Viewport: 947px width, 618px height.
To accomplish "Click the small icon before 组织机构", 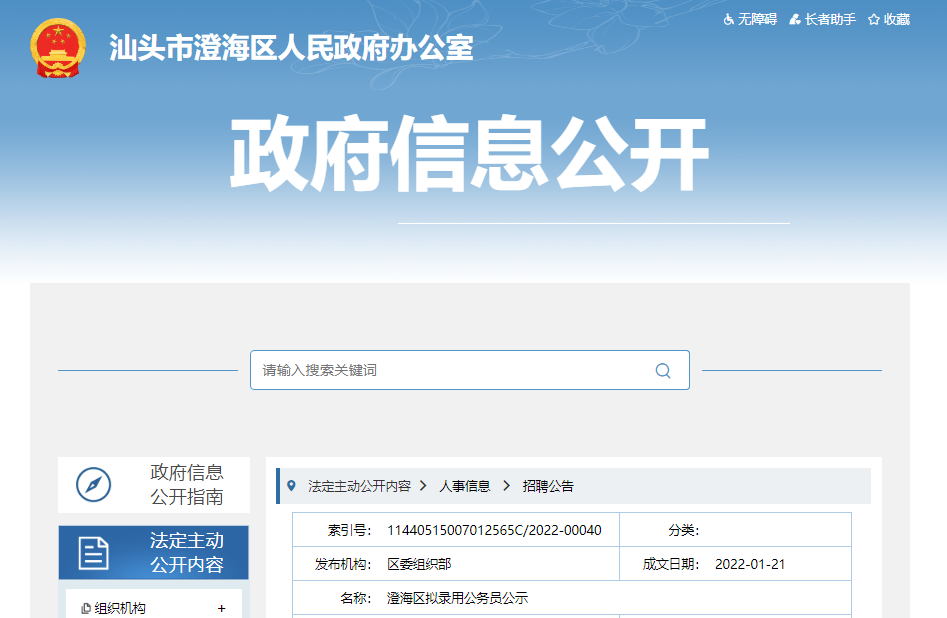I will point(86,608).
